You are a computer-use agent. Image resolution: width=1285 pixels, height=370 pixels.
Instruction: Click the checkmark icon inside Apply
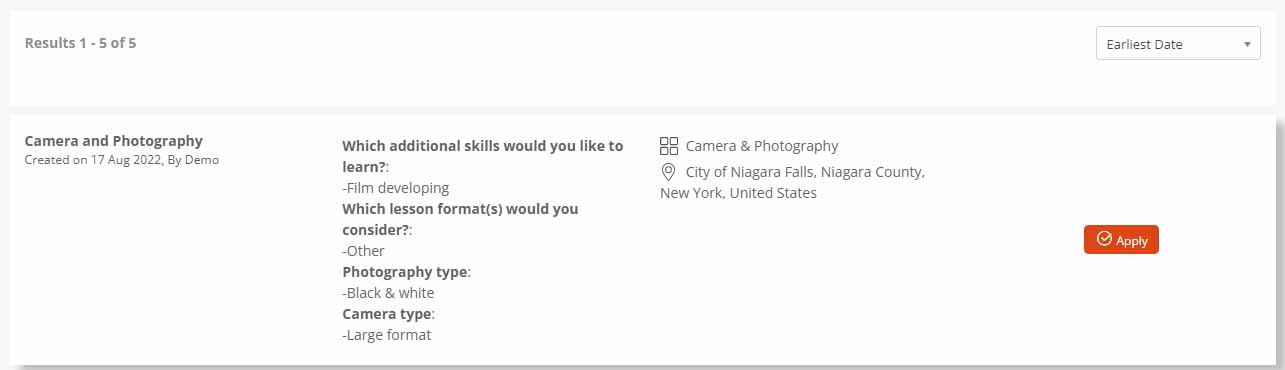[1104, 239]
